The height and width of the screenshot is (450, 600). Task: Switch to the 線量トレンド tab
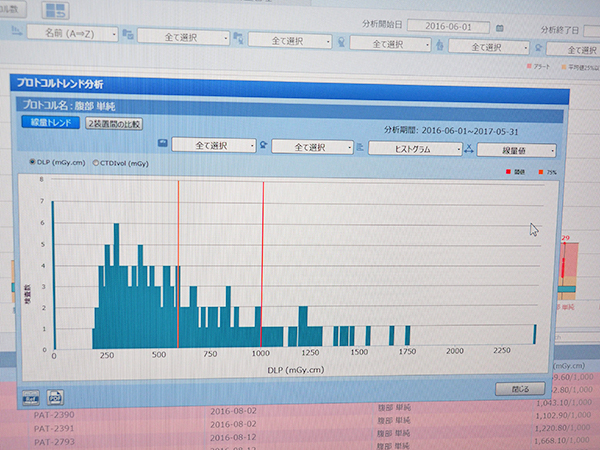49,123
